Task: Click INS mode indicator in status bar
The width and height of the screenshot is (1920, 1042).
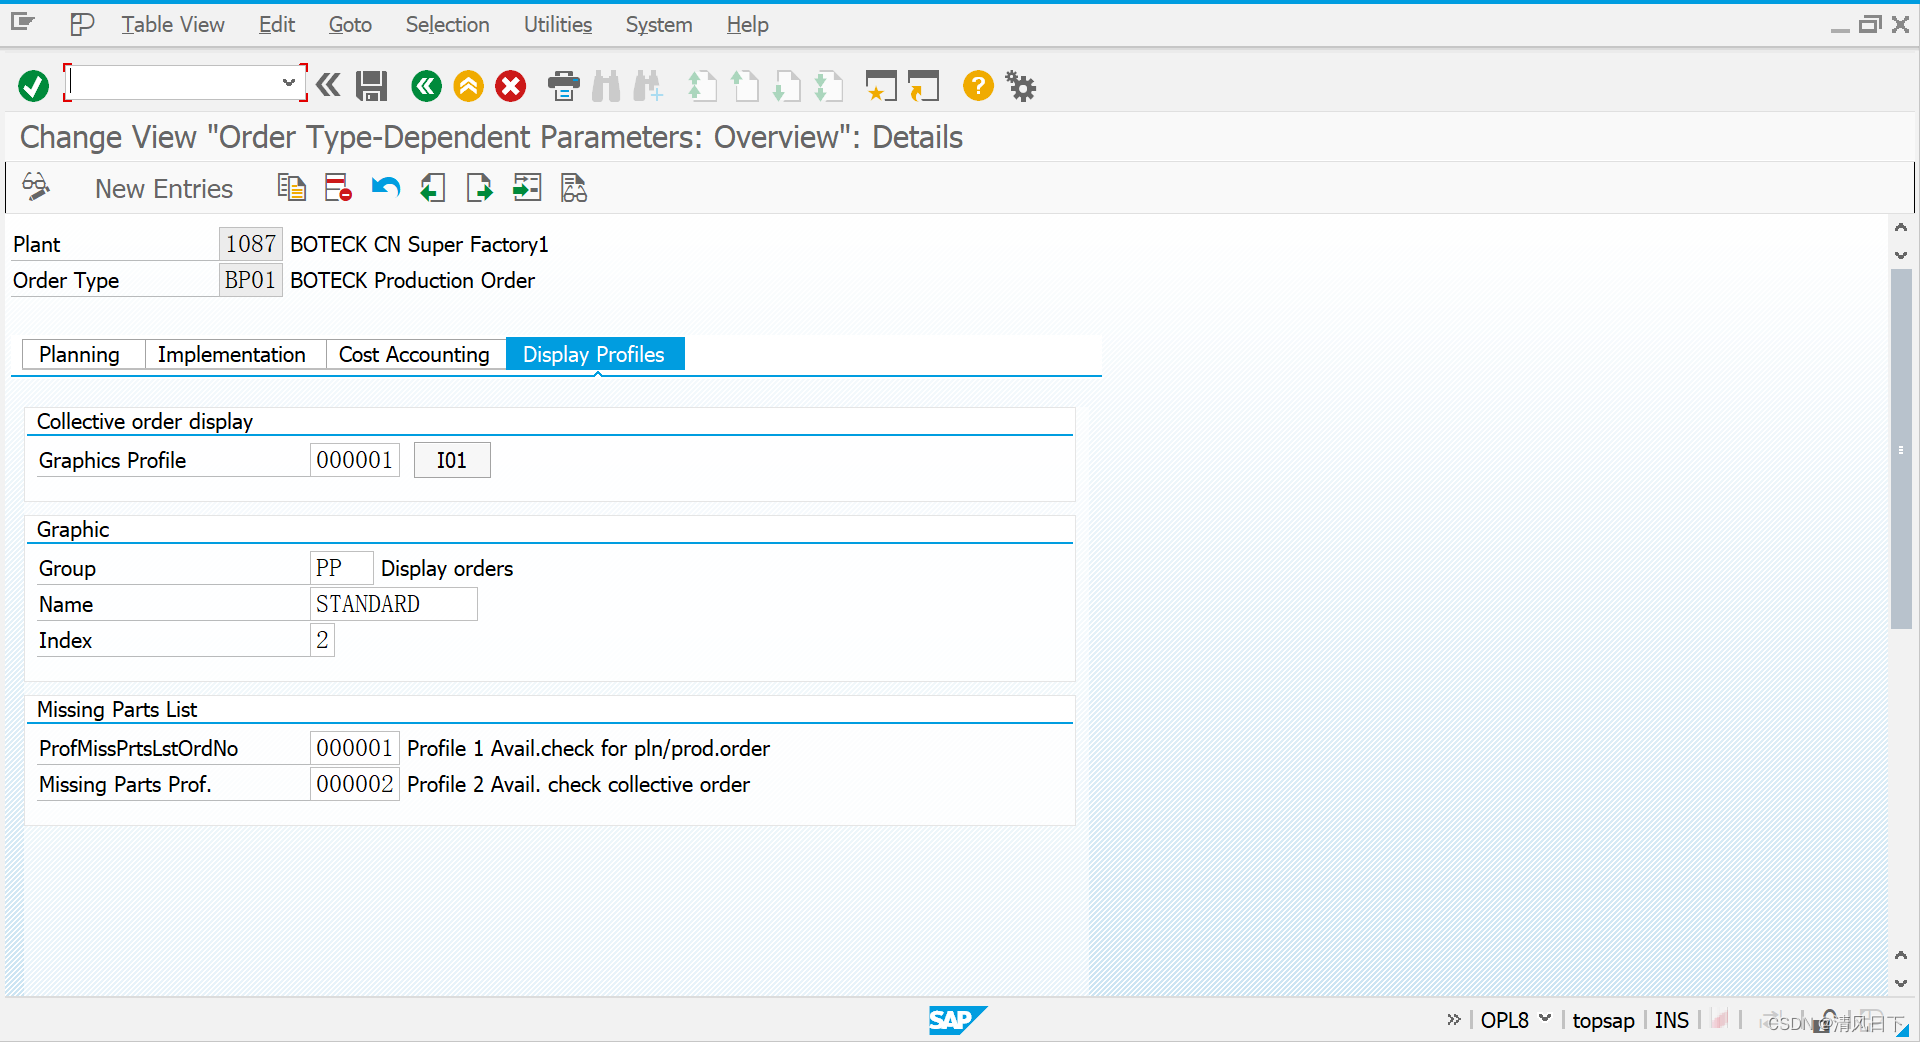Action: tap(1672, 1020)
